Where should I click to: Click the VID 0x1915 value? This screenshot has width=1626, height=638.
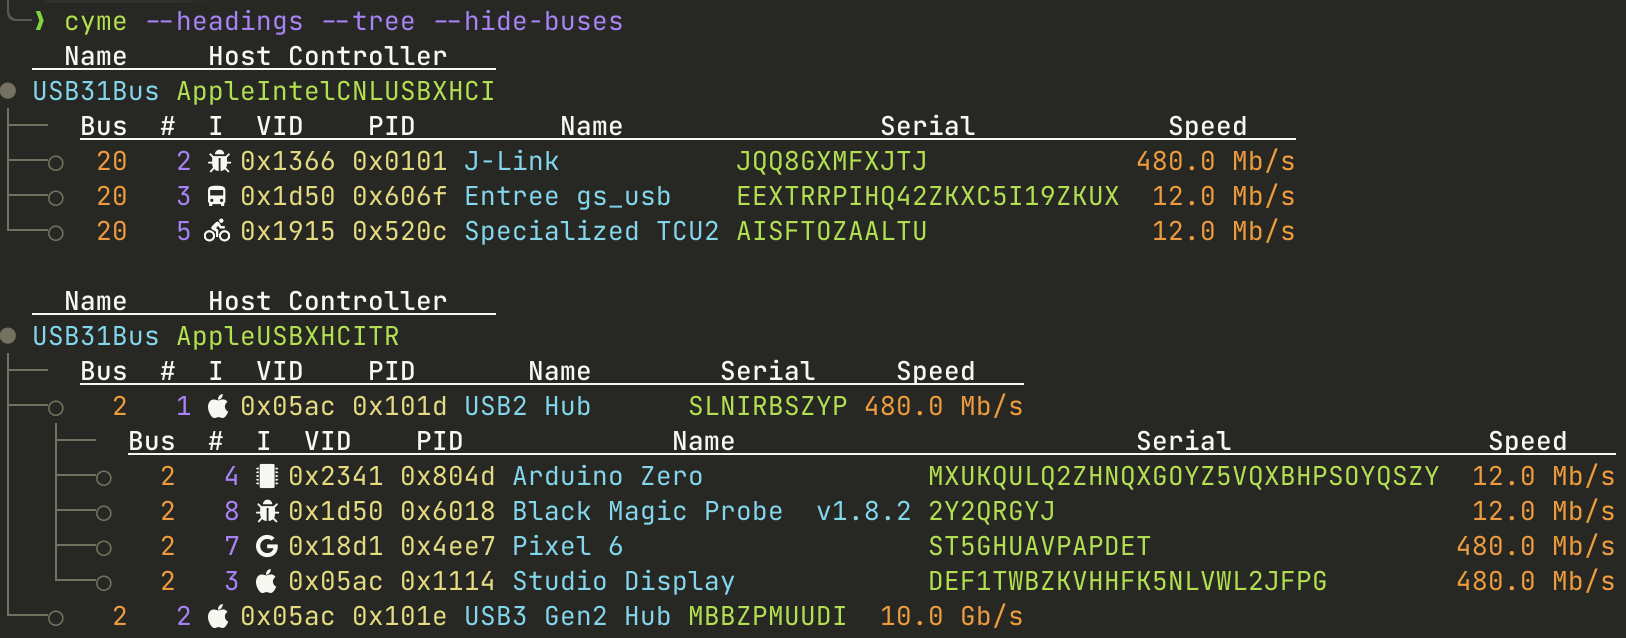[x=288, y=231]
